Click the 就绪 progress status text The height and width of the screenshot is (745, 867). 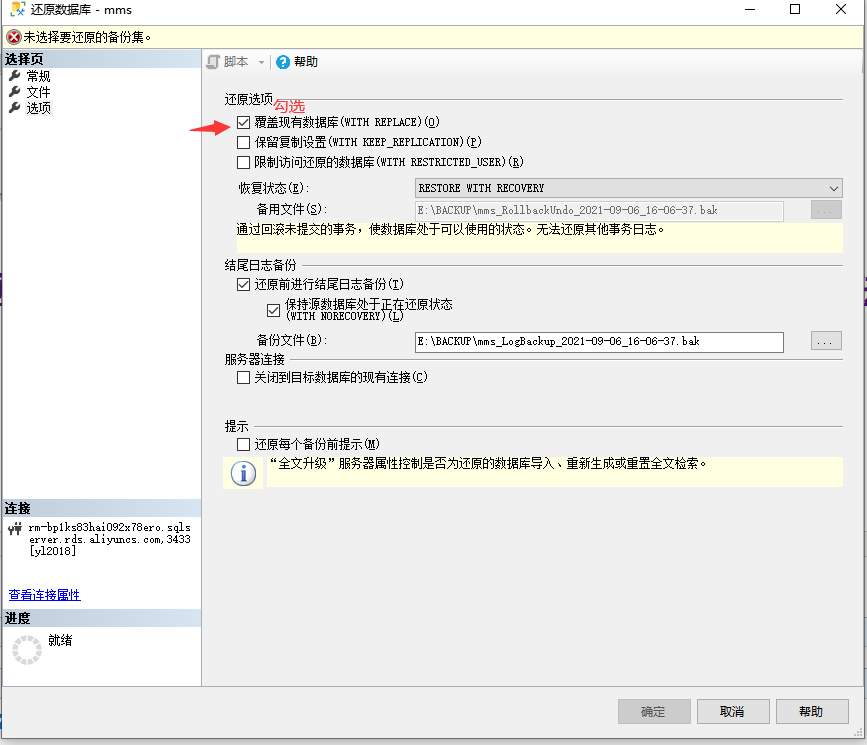tap(60, 640)
